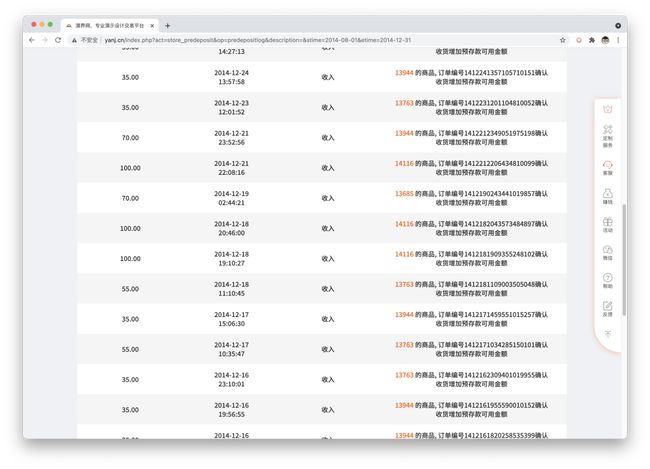
Task: Open the browser profile avatar
Action: [605, 40]
